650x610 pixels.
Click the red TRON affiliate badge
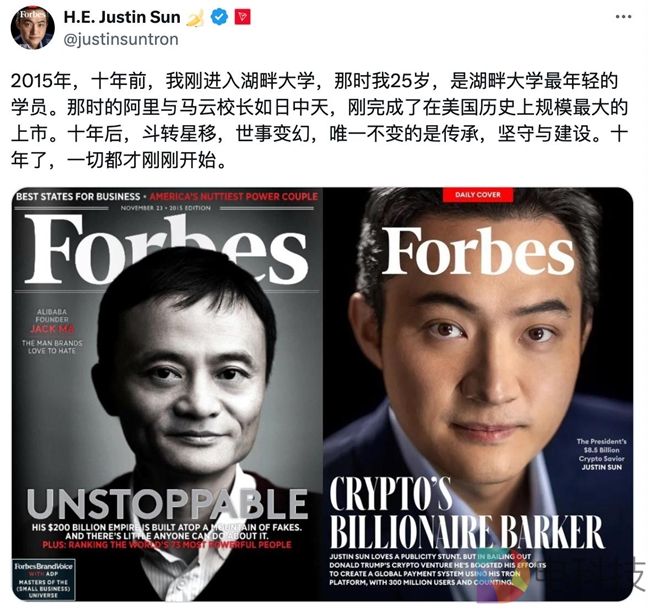point(243,17)
